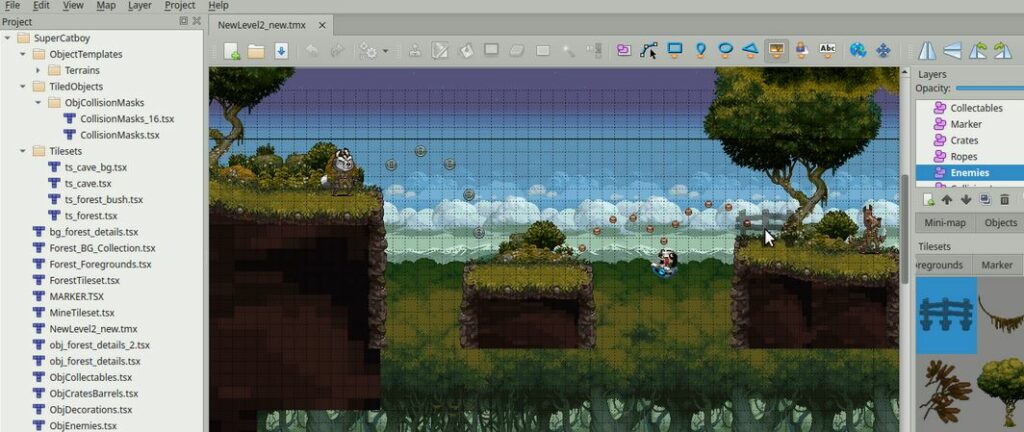
Task: Select the Insert Polygon tool
Action: coord(750,50)
